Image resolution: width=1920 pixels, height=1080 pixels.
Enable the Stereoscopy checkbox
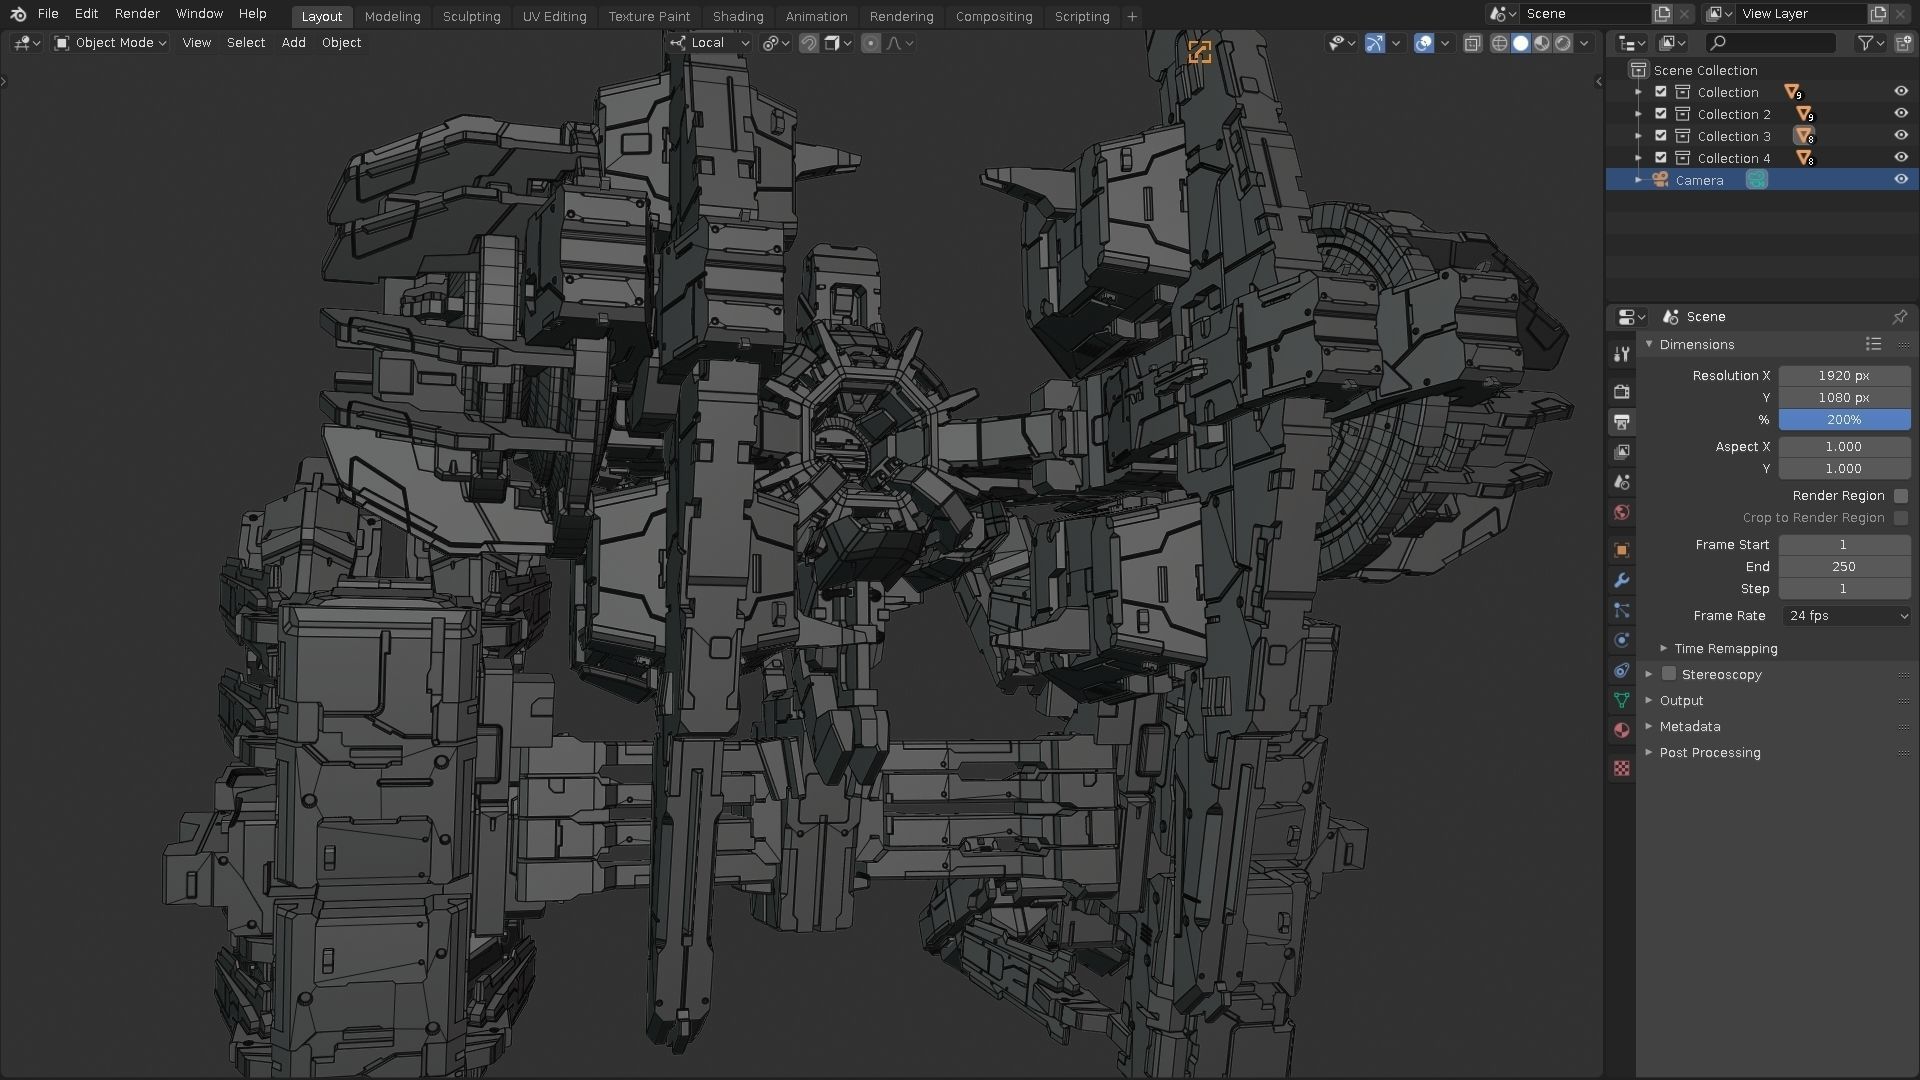tap(1669, 674)
